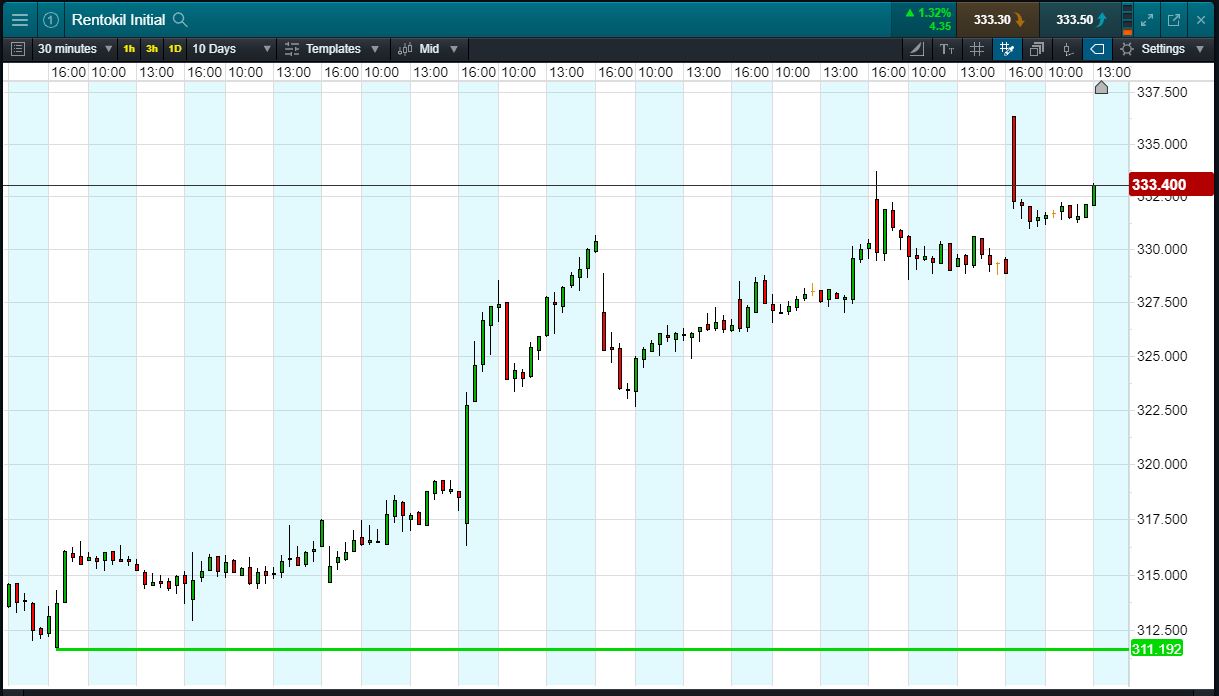Click the 320.000 price axis label
The image size is (1219, 696).
1162,464
